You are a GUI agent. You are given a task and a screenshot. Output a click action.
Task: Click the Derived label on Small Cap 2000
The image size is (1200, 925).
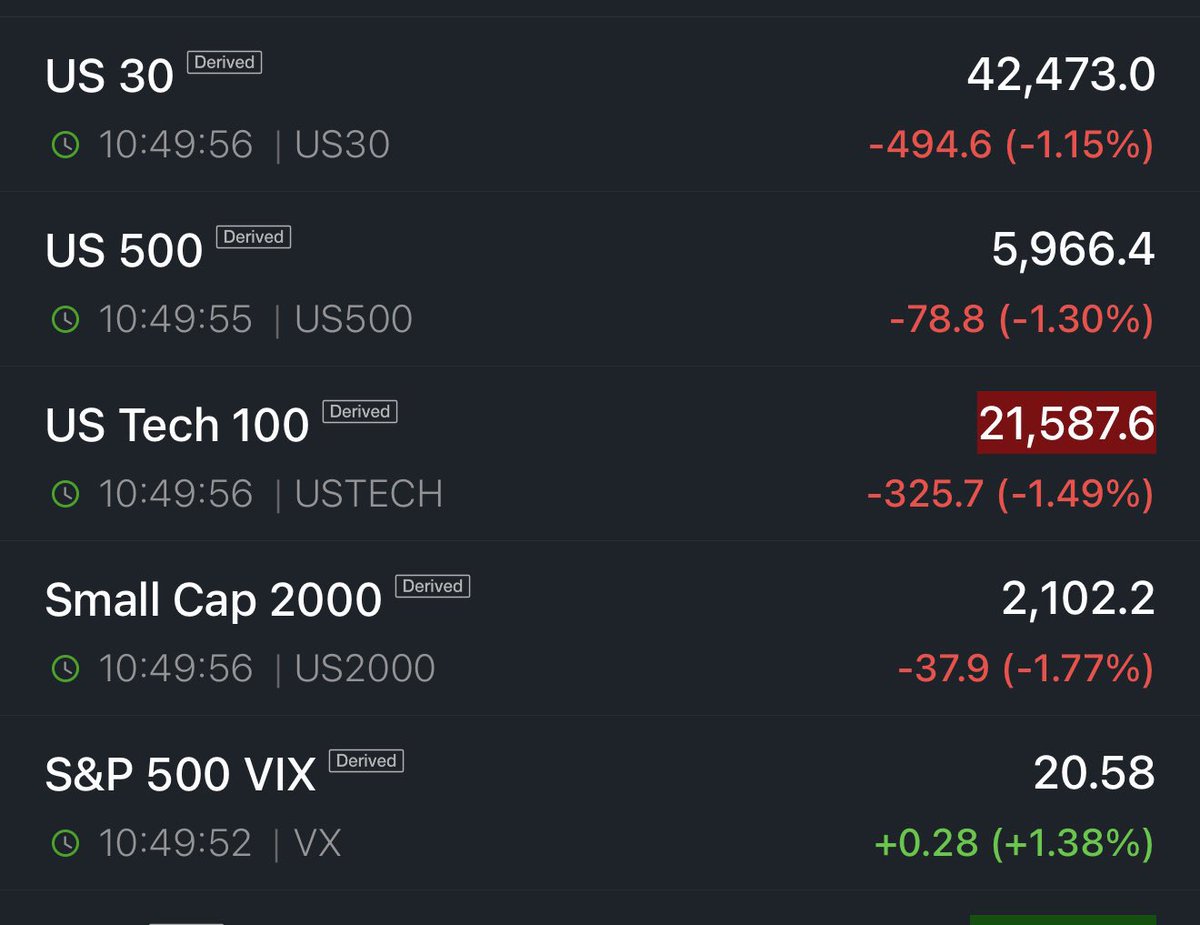[432, 586]
